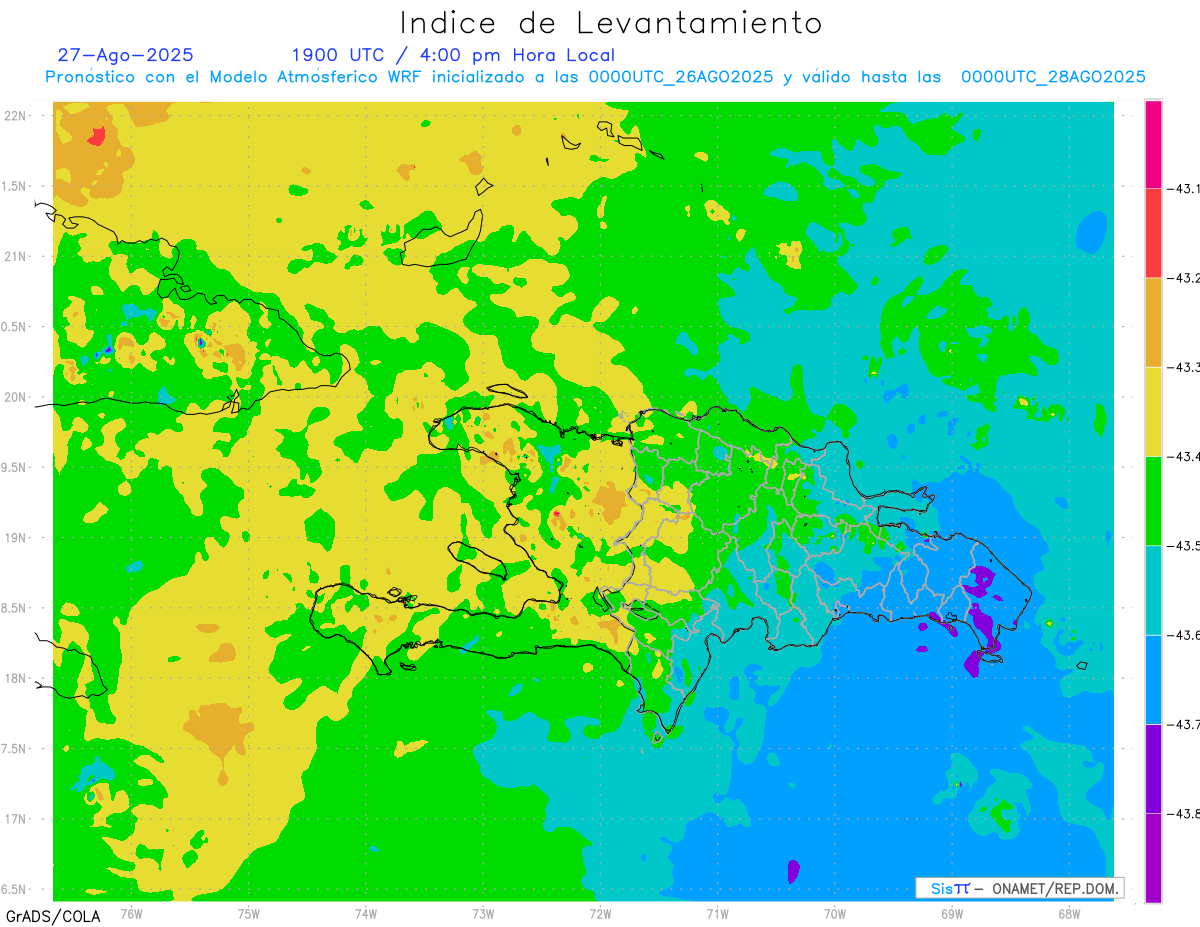Select the "-43.8" color bar value
1200x927 pixels.
pos(1183,814)
